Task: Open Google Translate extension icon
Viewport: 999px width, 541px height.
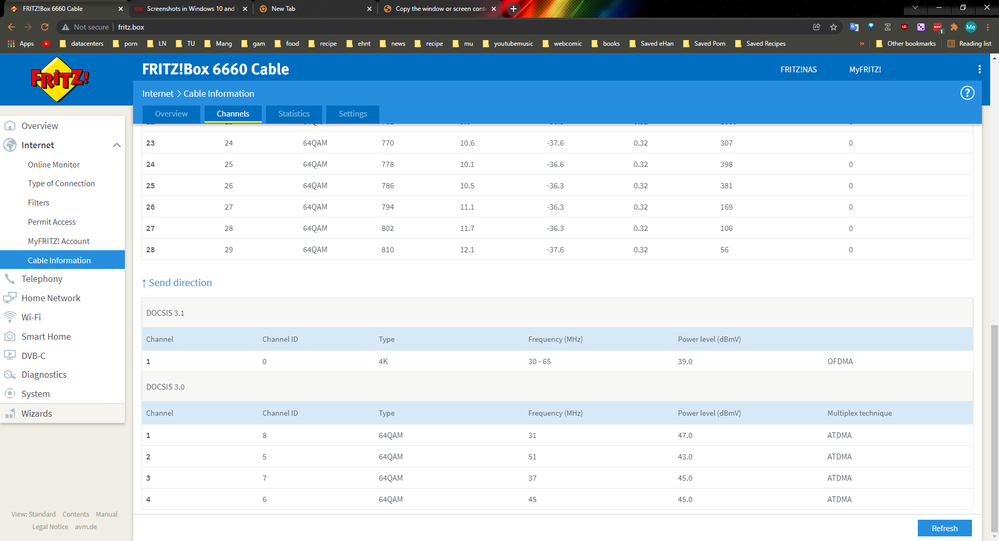Action: (854, 27)
